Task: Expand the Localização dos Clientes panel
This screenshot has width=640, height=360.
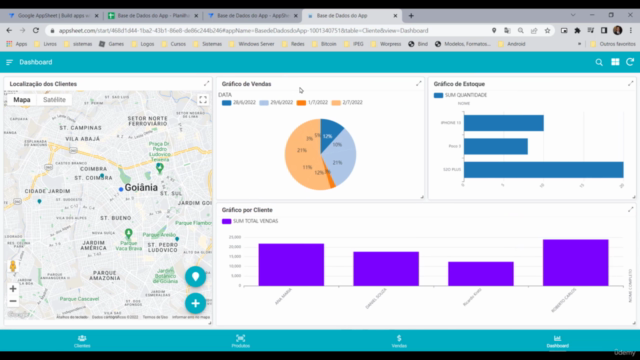Action: coord(207,83)
